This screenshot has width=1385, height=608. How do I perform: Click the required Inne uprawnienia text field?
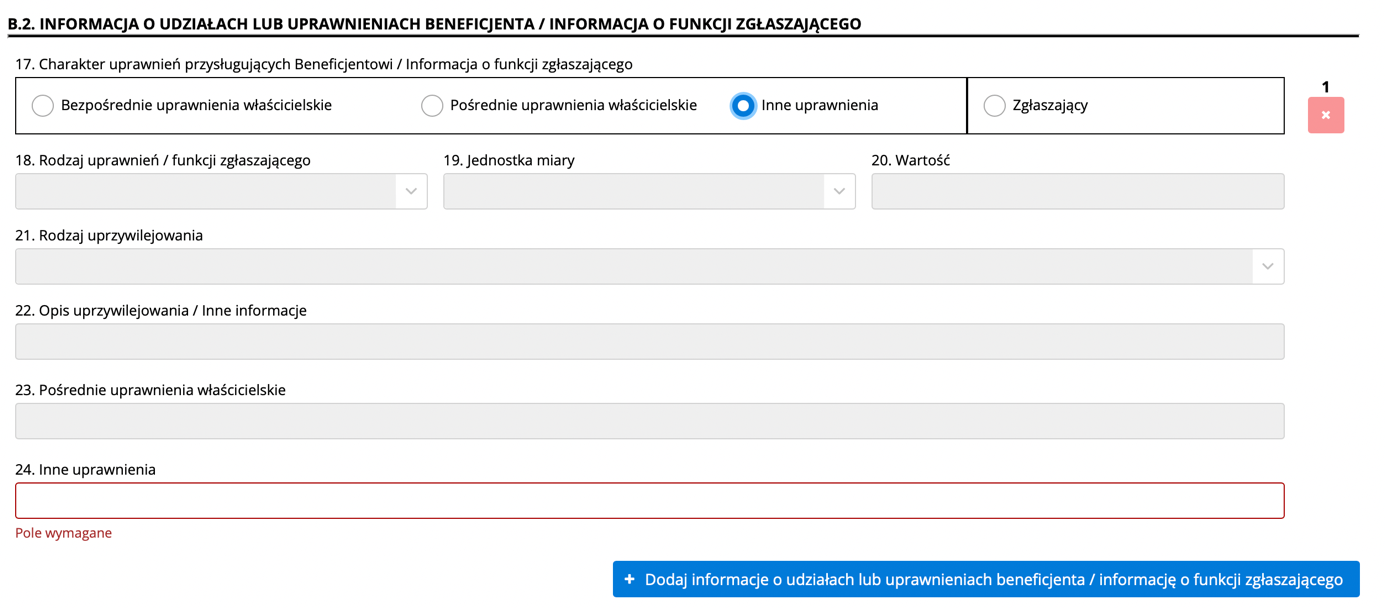649,501
